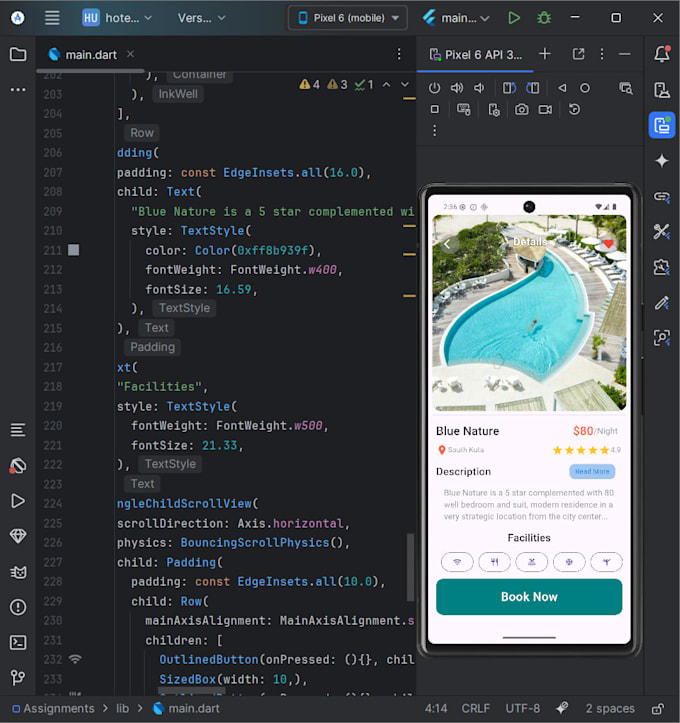The height and width of the screenshot is (723, 680).
Task: Rotate emulator device right
Action: 533,88
